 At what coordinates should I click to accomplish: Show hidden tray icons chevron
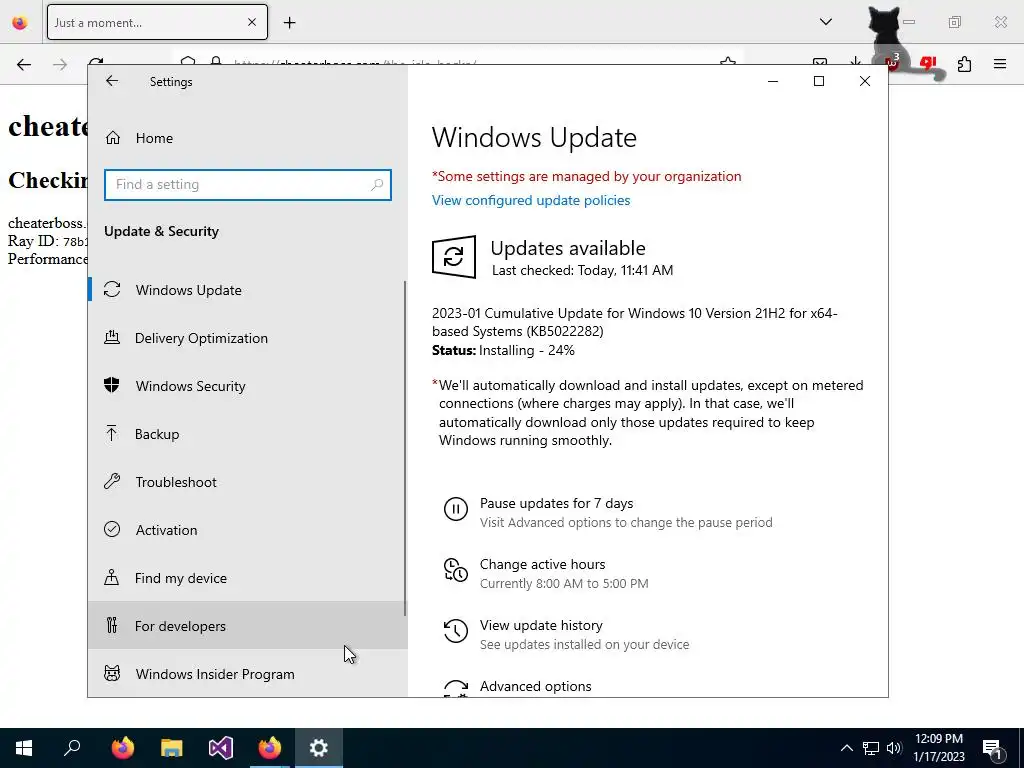click(846, 748)
